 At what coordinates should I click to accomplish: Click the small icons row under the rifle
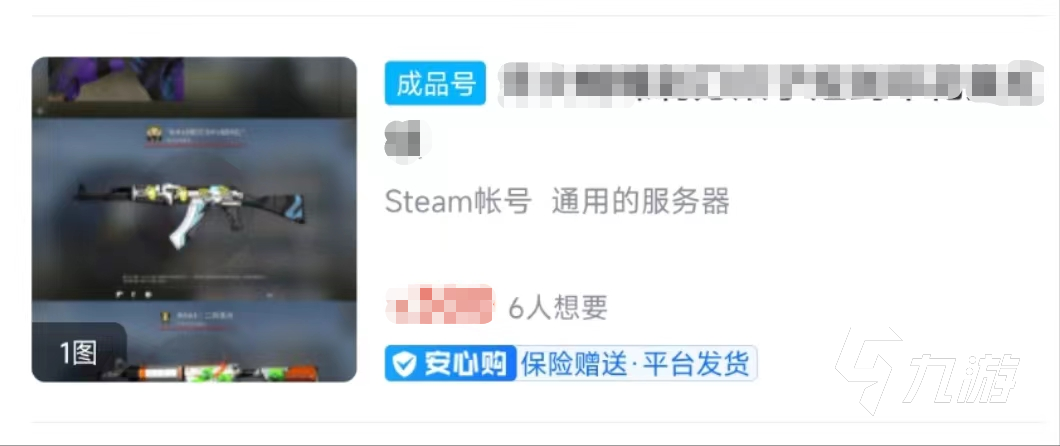click(135, 294)
